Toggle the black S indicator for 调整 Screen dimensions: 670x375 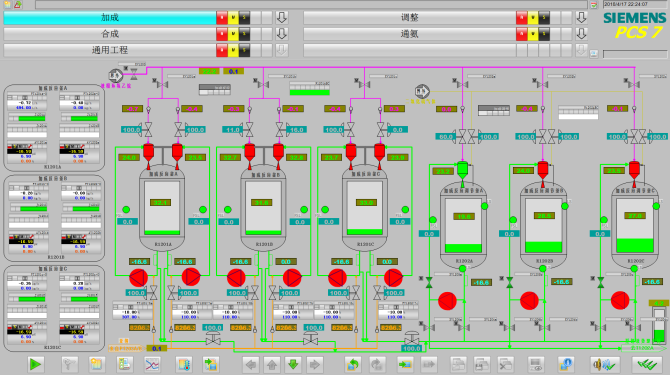544,18
